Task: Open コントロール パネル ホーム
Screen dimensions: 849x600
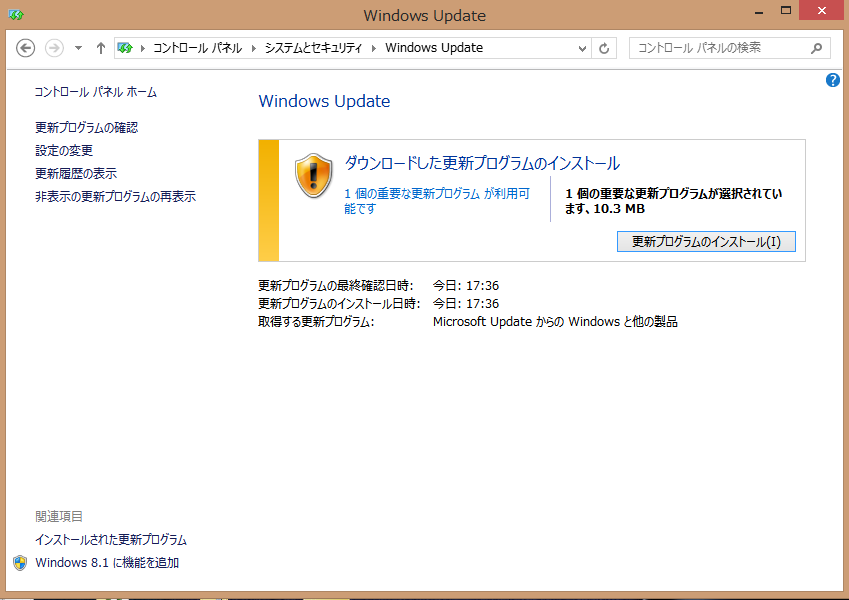Action: (x=96, y=92)
